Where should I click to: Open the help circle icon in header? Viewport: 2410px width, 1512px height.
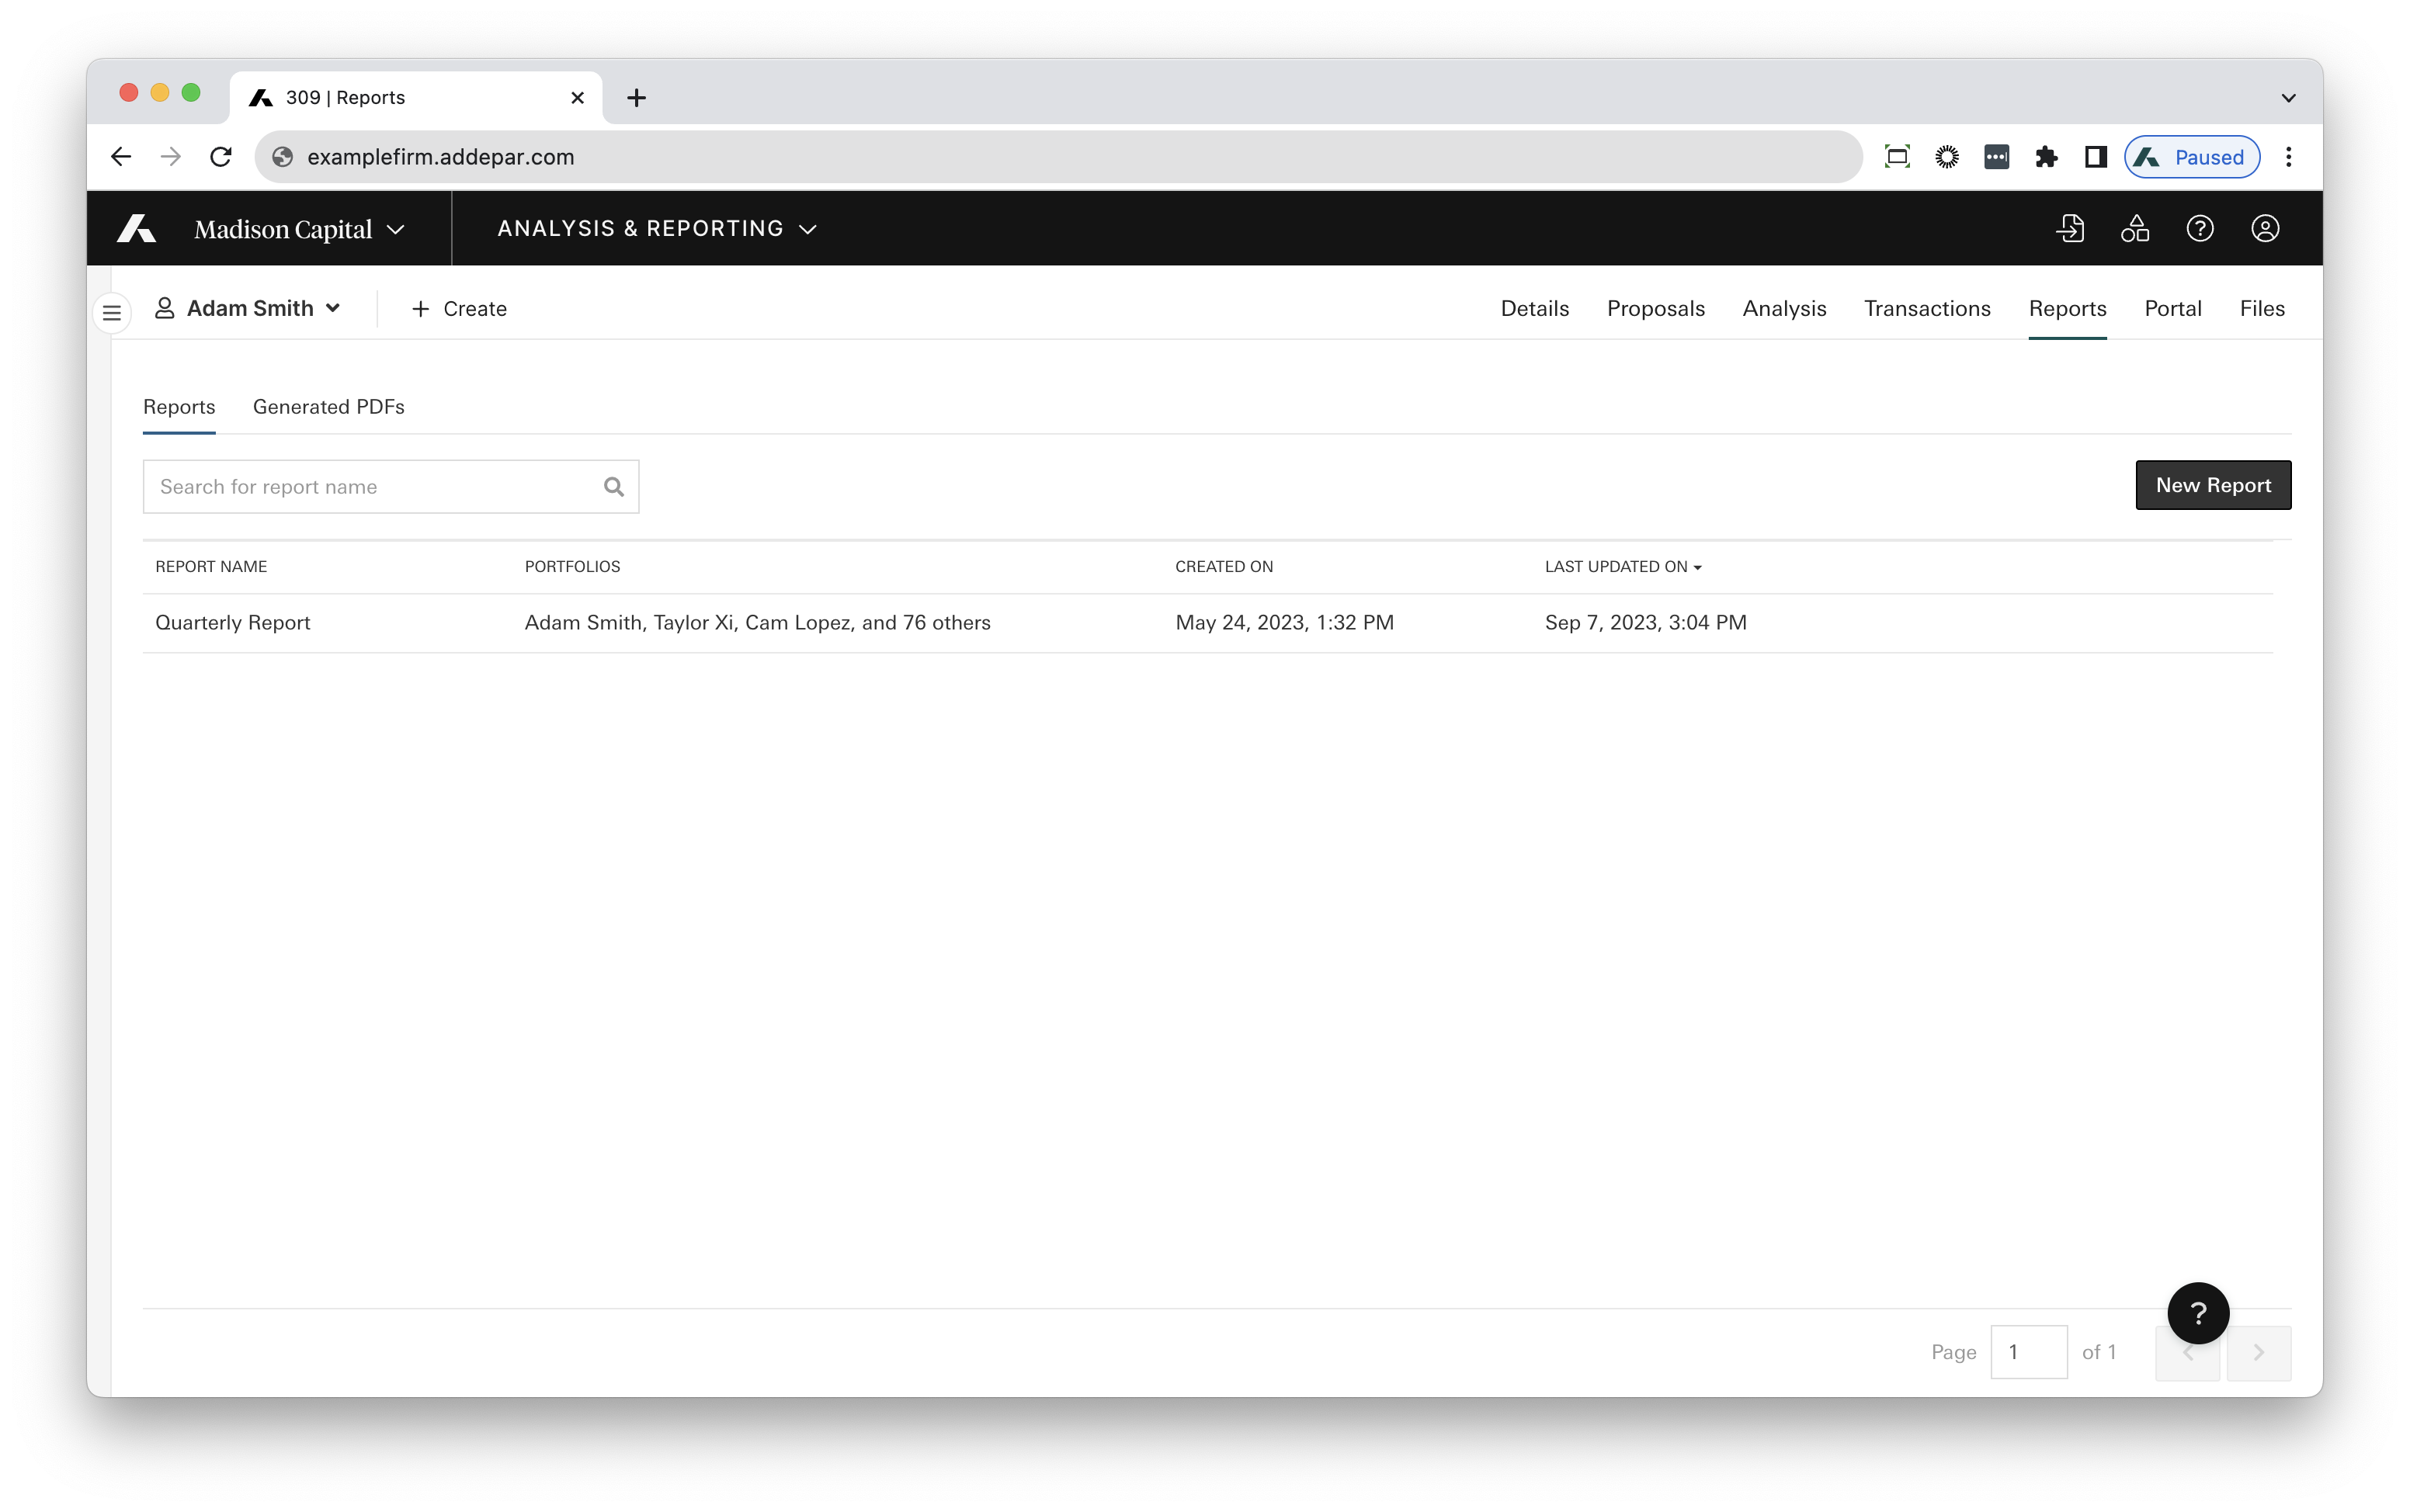coord(2200,229)
